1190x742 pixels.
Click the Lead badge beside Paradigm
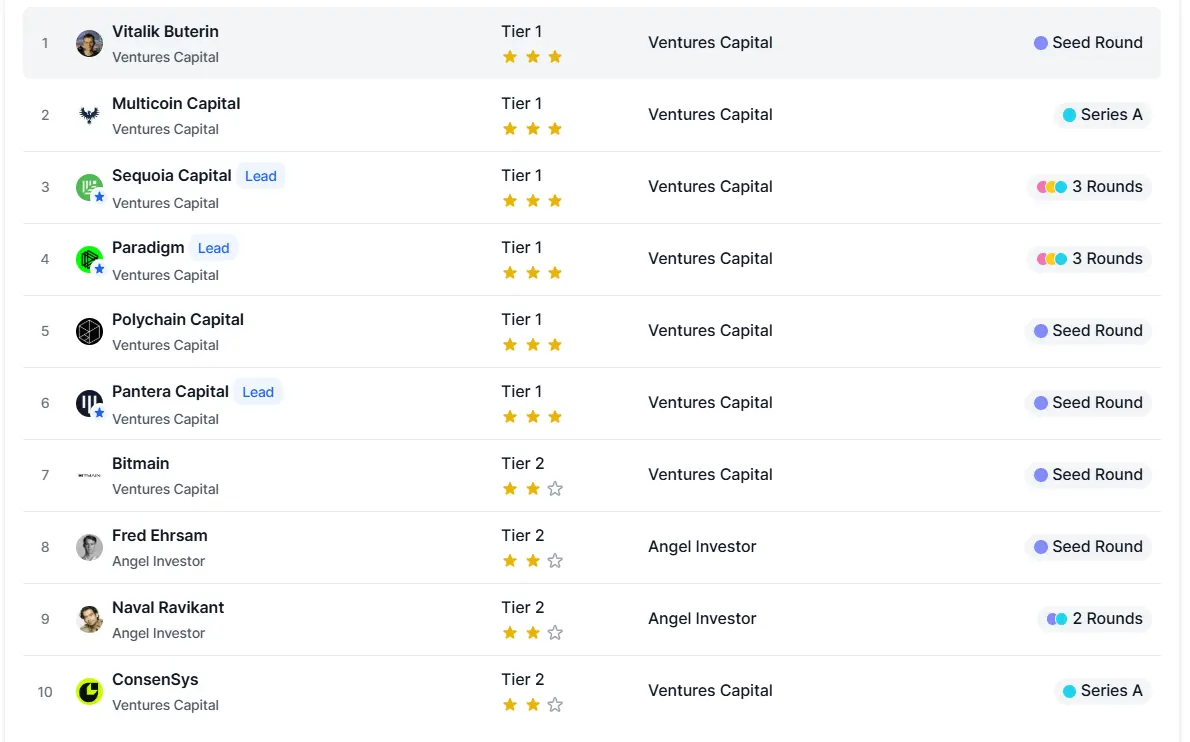click(214, 248)
